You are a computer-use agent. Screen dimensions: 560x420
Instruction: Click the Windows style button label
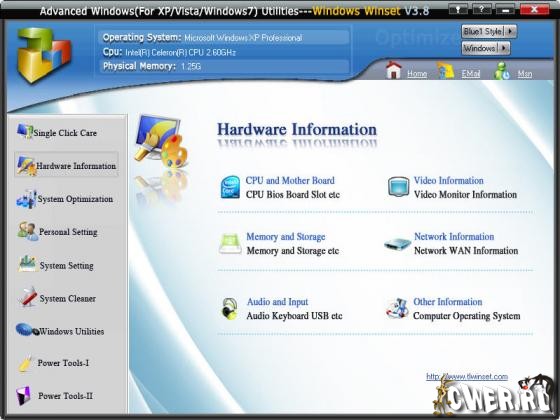pos(479,48)
